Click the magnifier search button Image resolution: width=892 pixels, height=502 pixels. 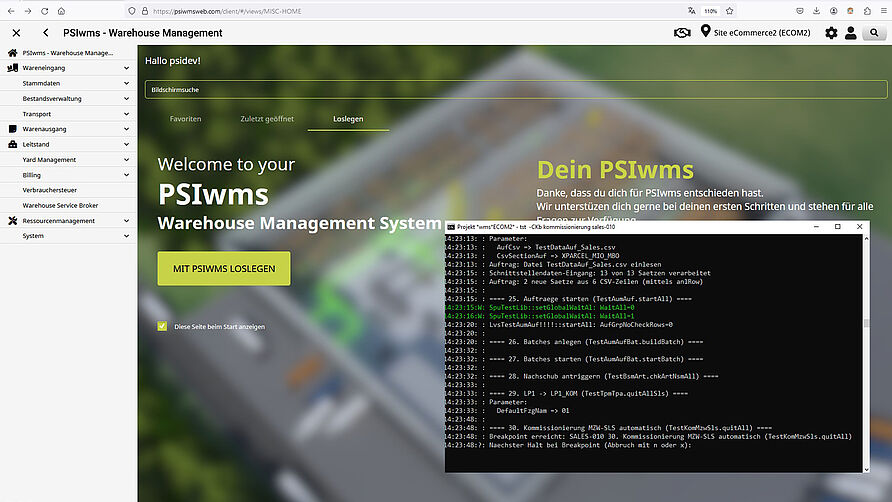tap(874, 33)
